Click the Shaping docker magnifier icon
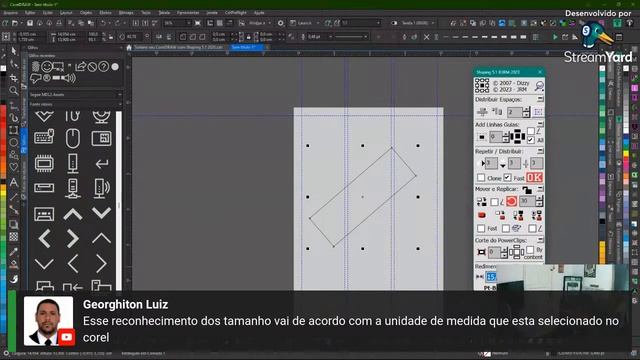The height and width of the screenshot is (360, 640). pos(539,86)
